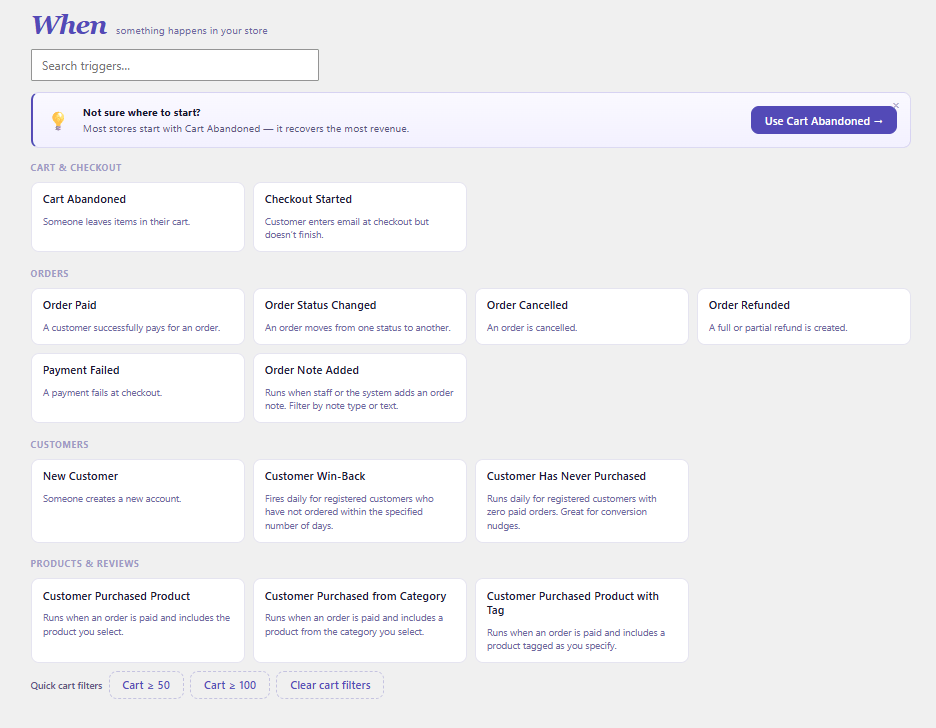Select the Customer Purchased Product trigger
This screenshot has width=936, height=728.
point(138,621)
